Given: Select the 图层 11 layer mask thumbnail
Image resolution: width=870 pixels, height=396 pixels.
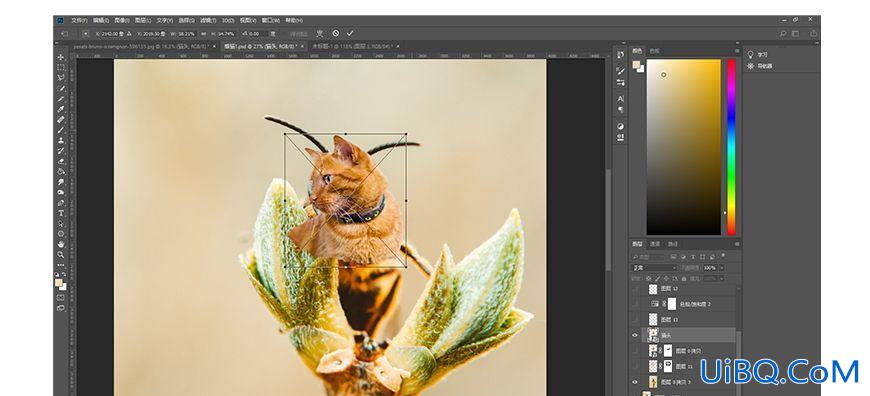Looking at the screenshot, I should pyautogui.click(x=668, y=366).
